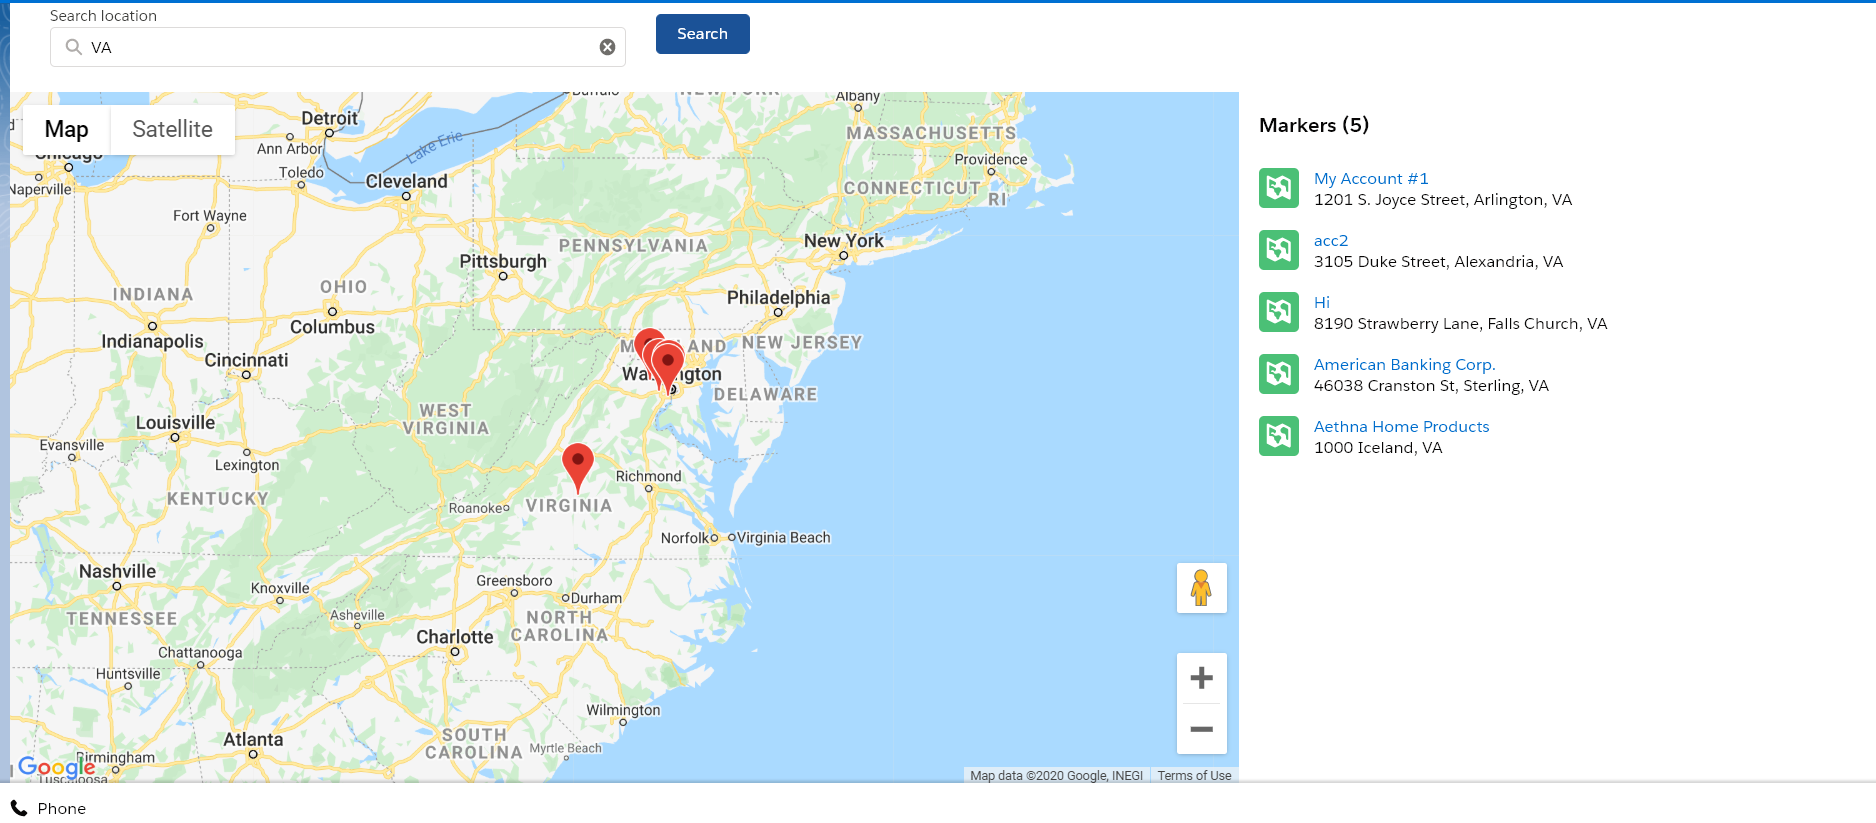Open the Terms of Use link
Screen dimensions: 1876x823
pyautogui.click(x=1194, y=775)
